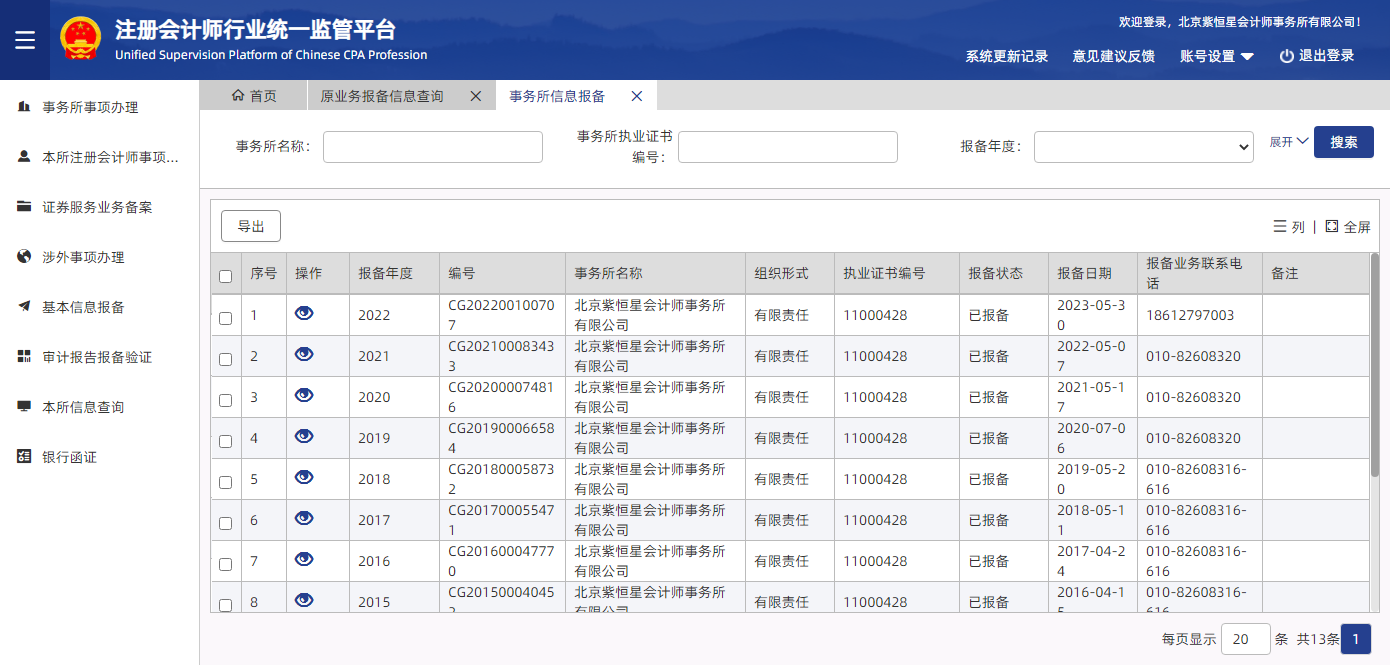Open the 报备年度 dropdown
Screen dimensions: 1390x665
pos(1143,147)
